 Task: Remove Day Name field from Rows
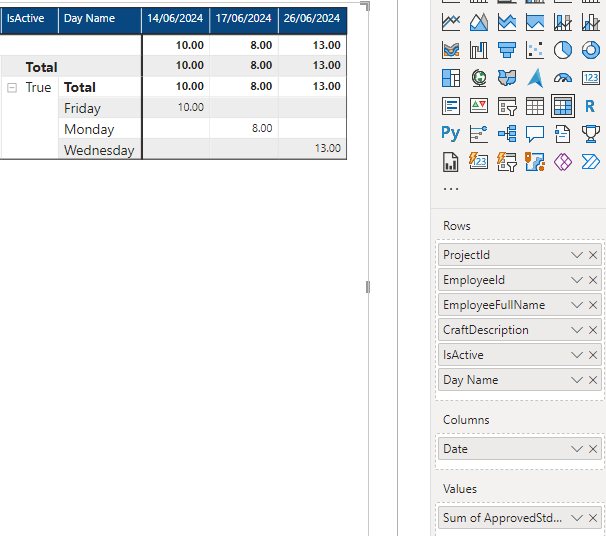593,380
